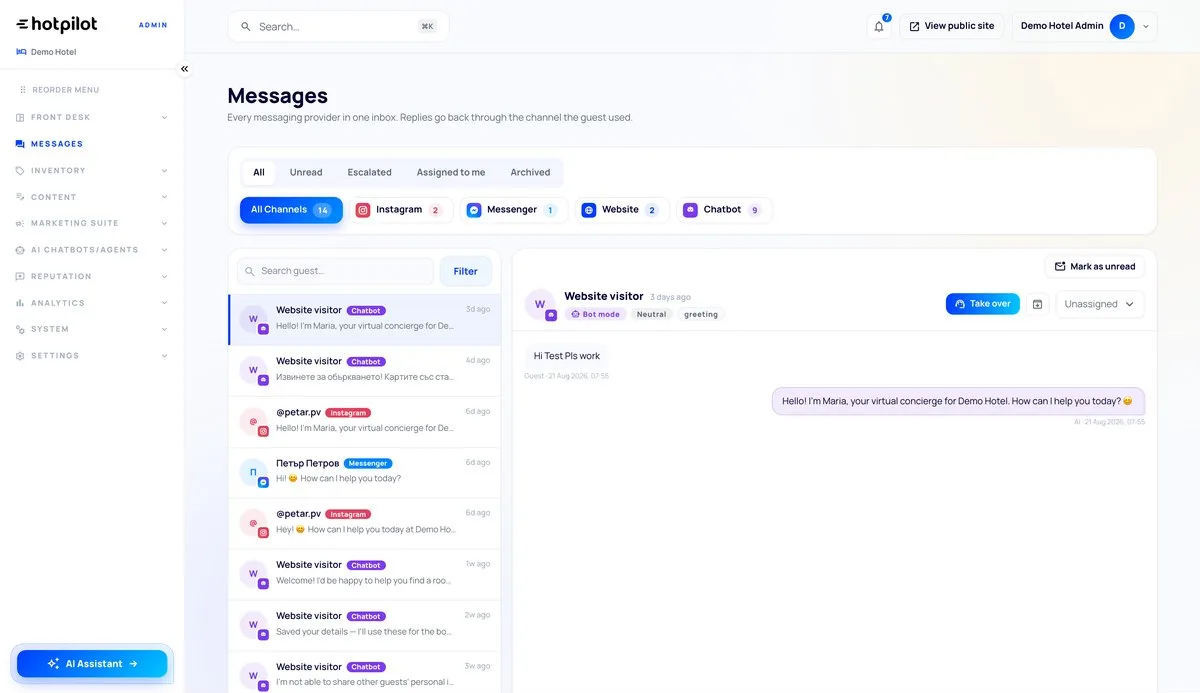Click the Front Desk sidebar icon
This screenshot has height=693, width=1200.
coord(20,117)
